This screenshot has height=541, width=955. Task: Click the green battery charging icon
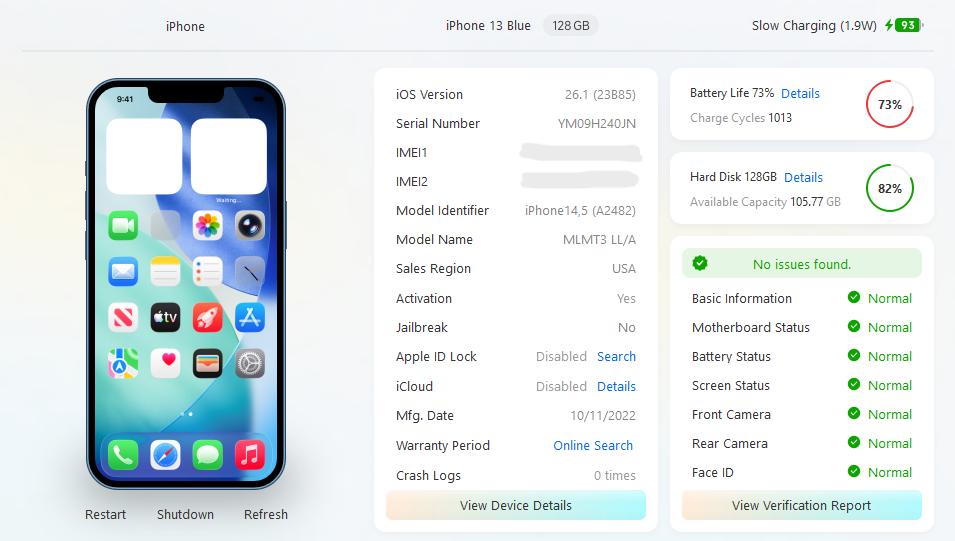(x=904, y=25)
